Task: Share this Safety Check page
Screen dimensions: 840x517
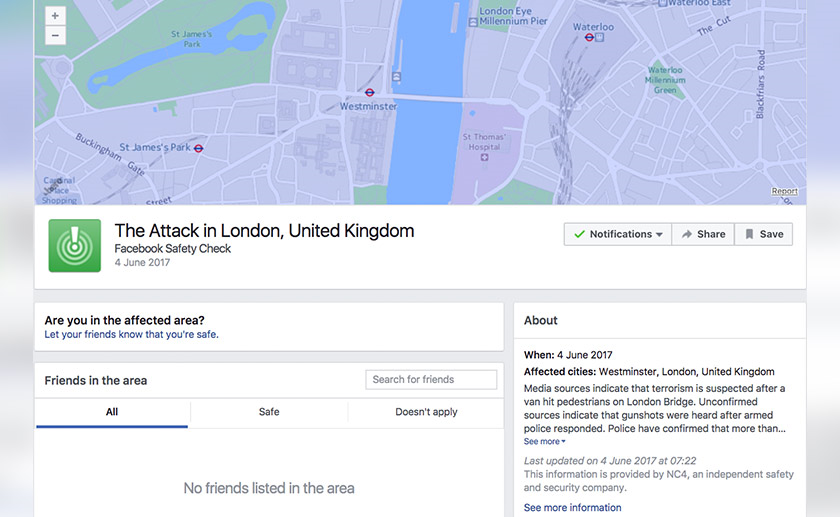Action: click(x=702, y=234)
